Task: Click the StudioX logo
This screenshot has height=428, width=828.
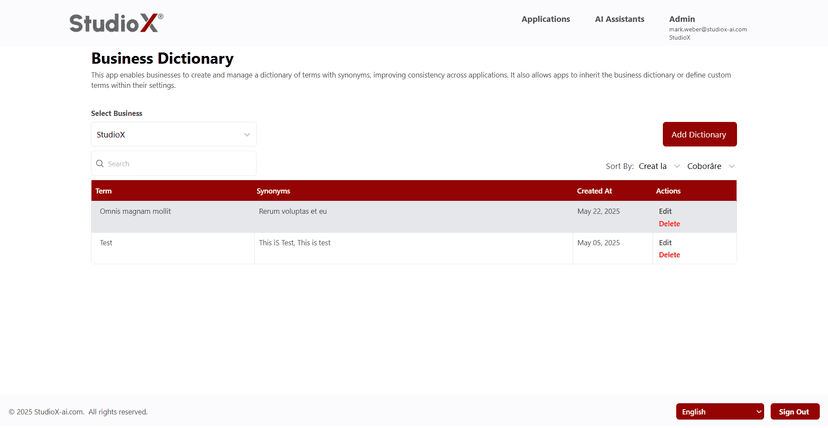Action: (x=116, y=23)
